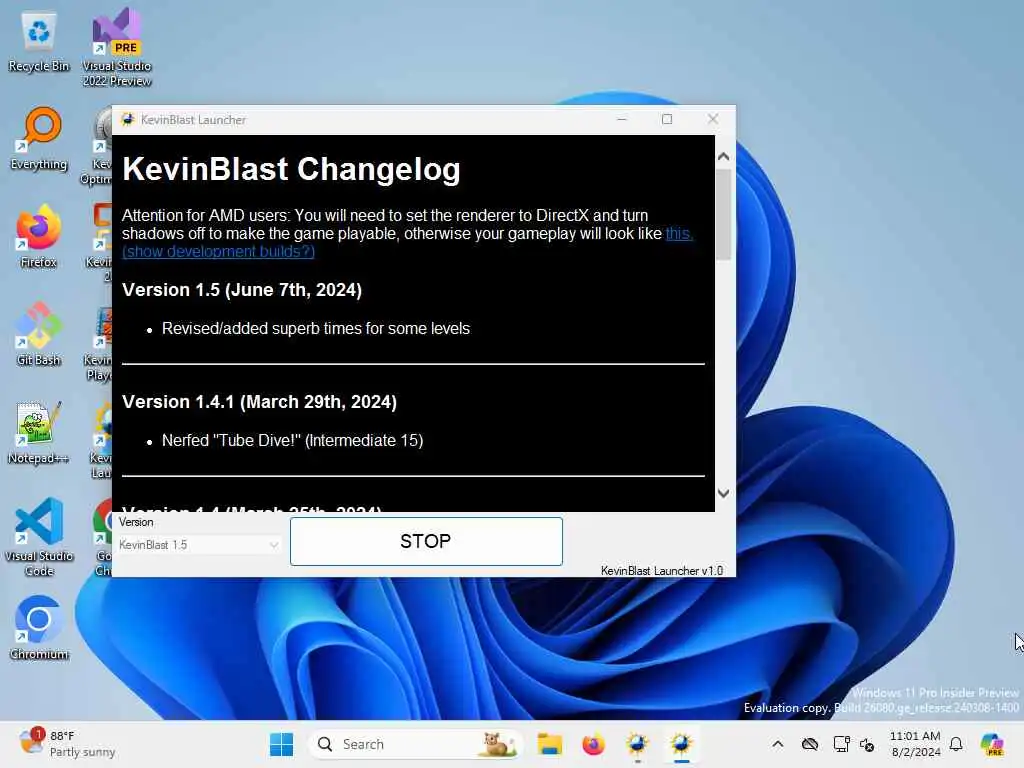Screen dimensions: 1024x768
Task: Open Visual Studio 2022 Preview desktop shortcut
Action: click(x=117, y=47)
